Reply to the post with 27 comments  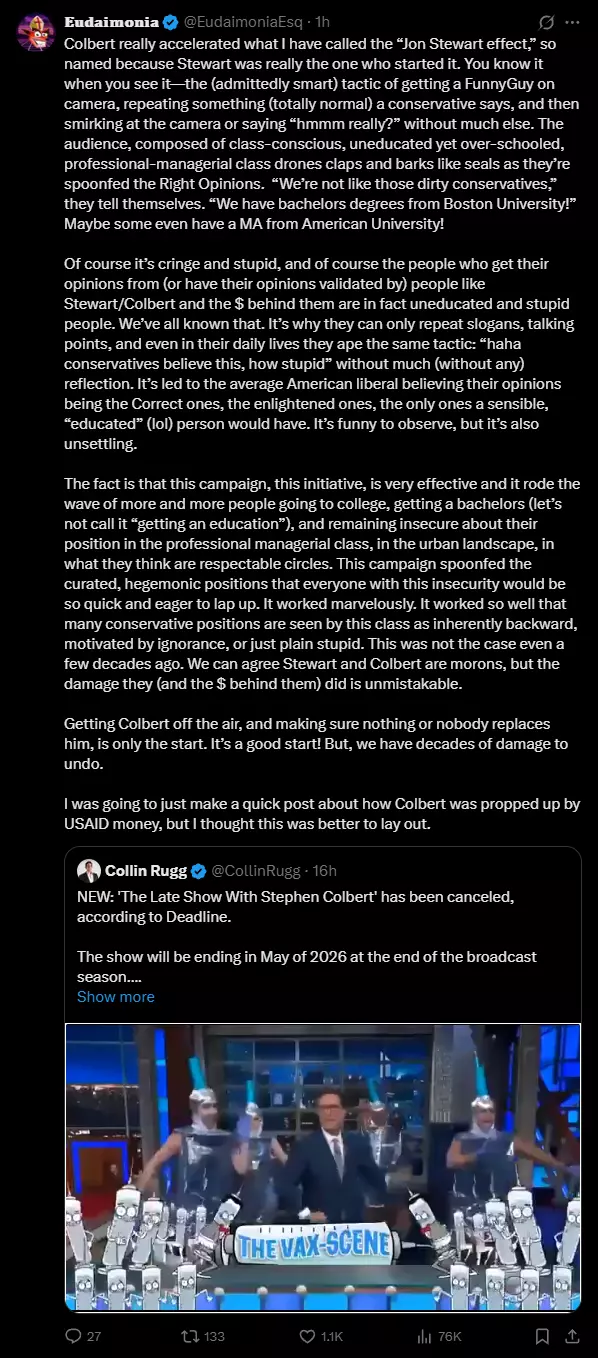click(83, 1336)
